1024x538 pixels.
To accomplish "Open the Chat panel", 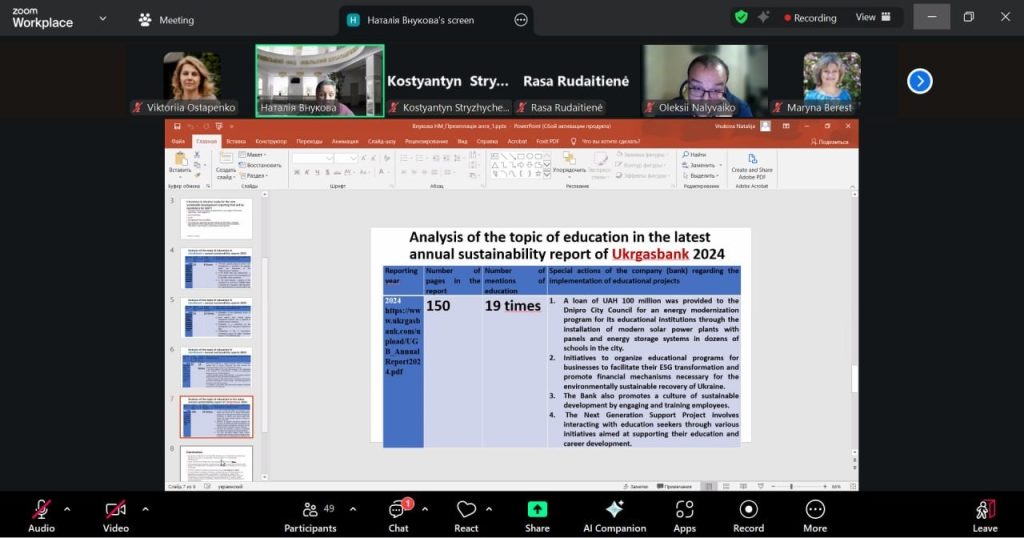I will pos(398,513).
